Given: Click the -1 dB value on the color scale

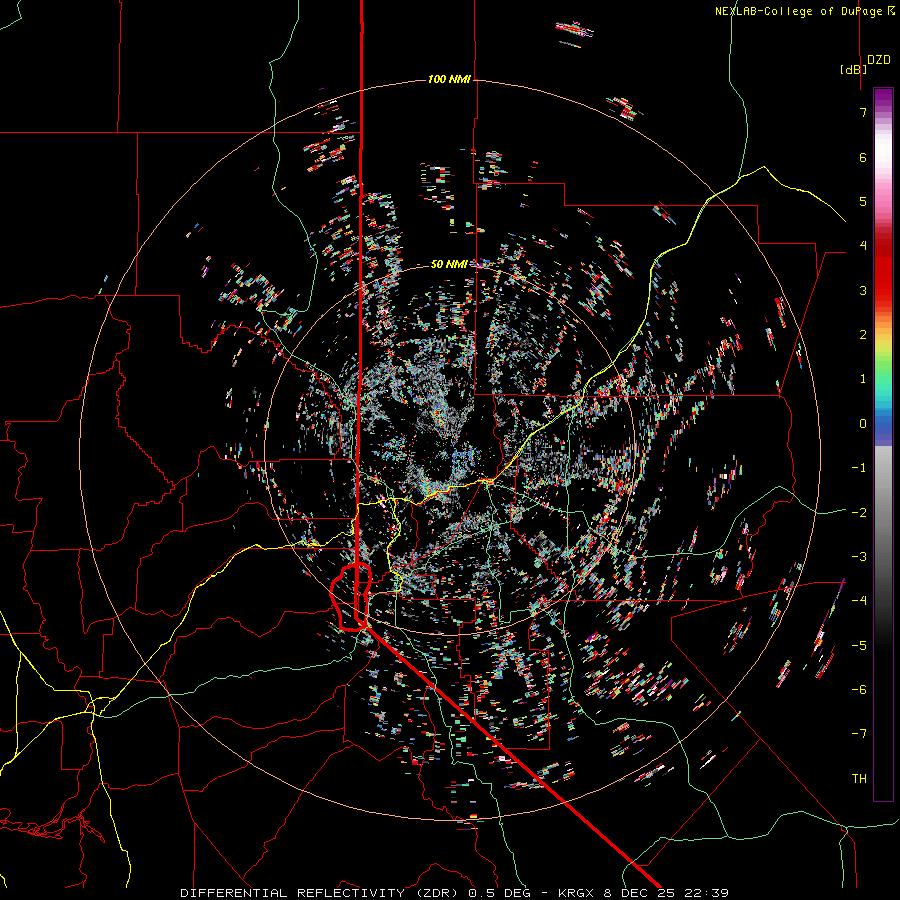Looking at the screenshot, I should (859, 468).
